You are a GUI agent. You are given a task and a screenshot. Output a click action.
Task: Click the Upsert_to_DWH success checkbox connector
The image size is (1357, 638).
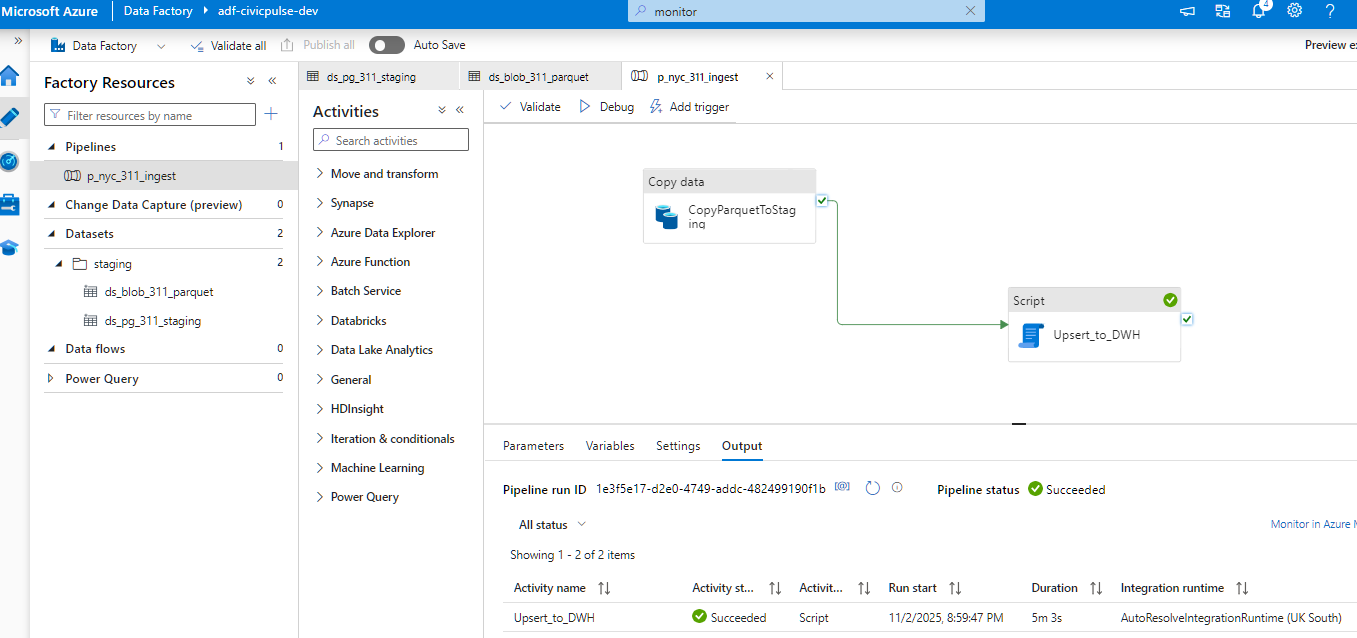(x=1187, y=319)
